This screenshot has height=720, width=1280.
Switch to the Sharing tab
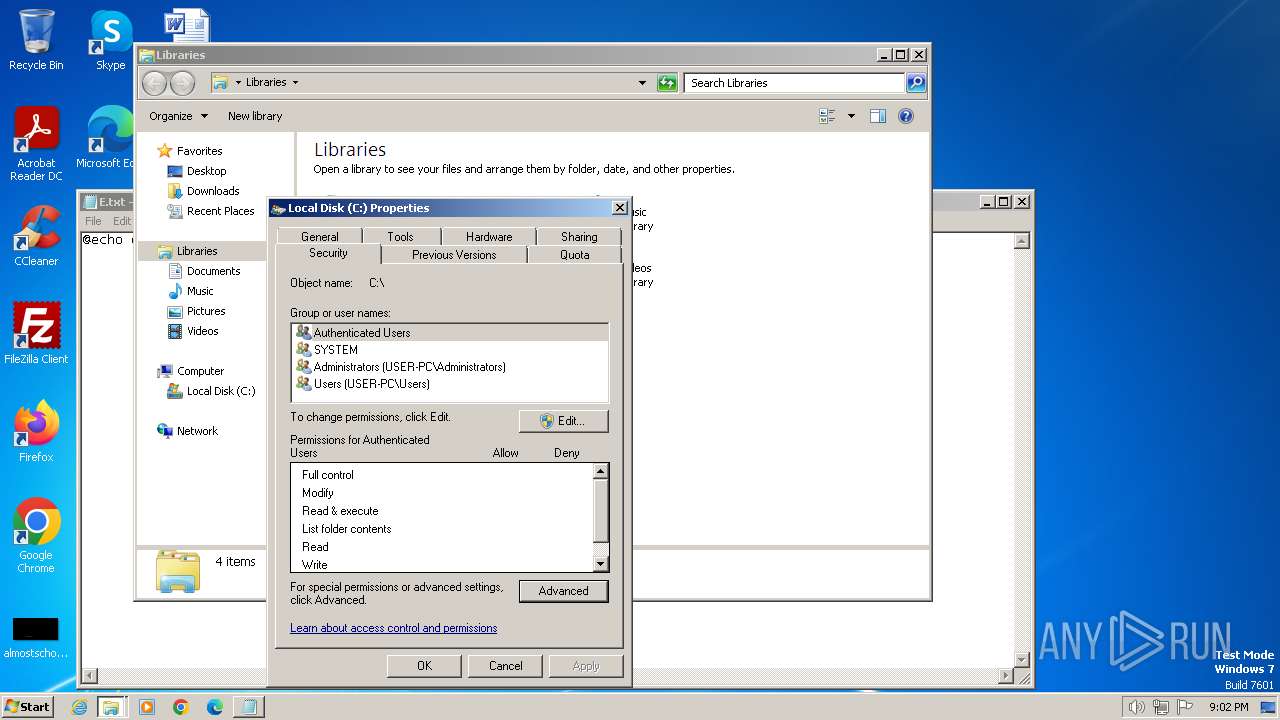coord(579,237)
